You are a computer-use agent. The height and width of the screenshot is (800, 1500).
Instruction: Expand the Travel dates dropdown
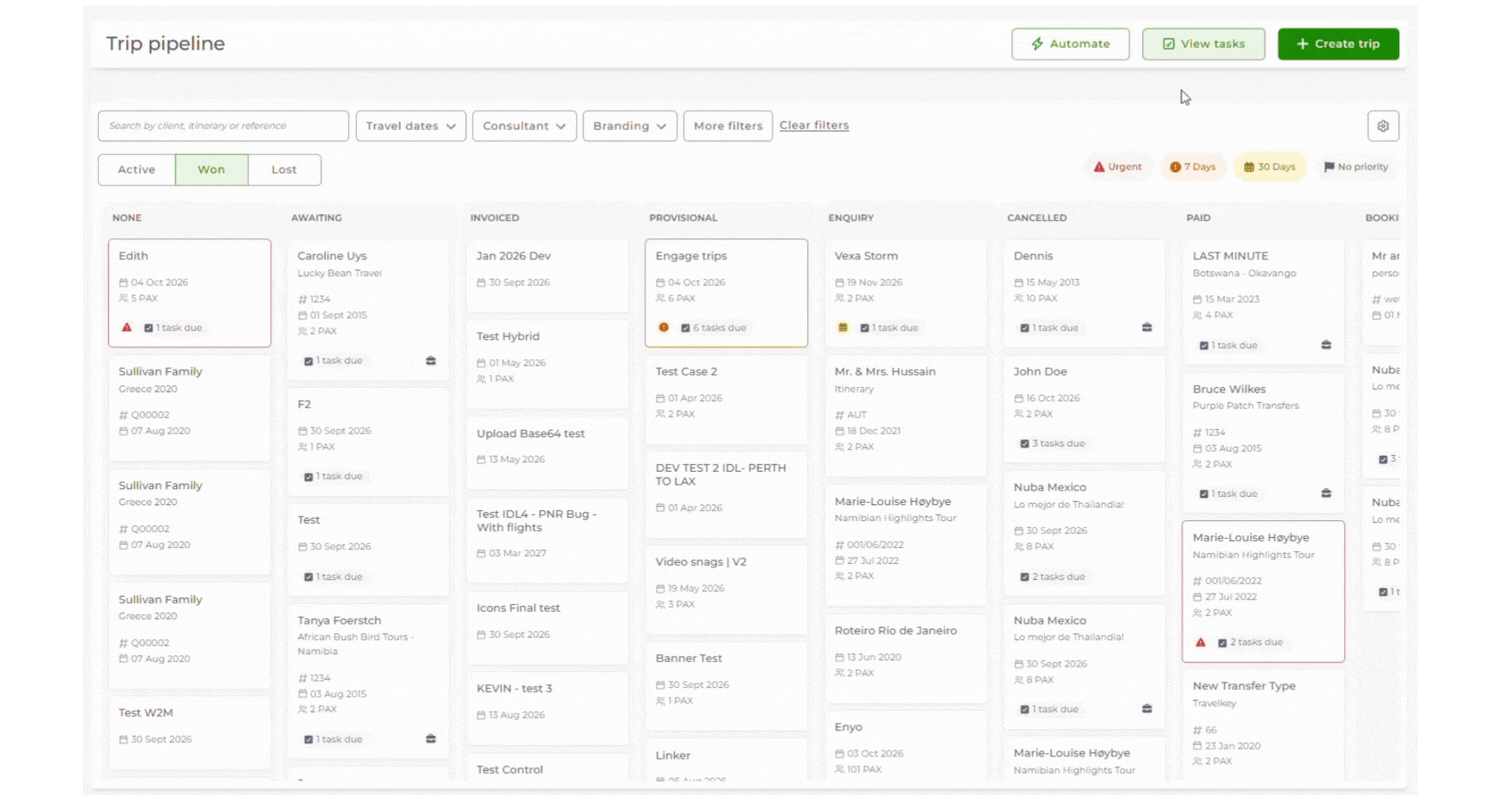coord(411,126)
